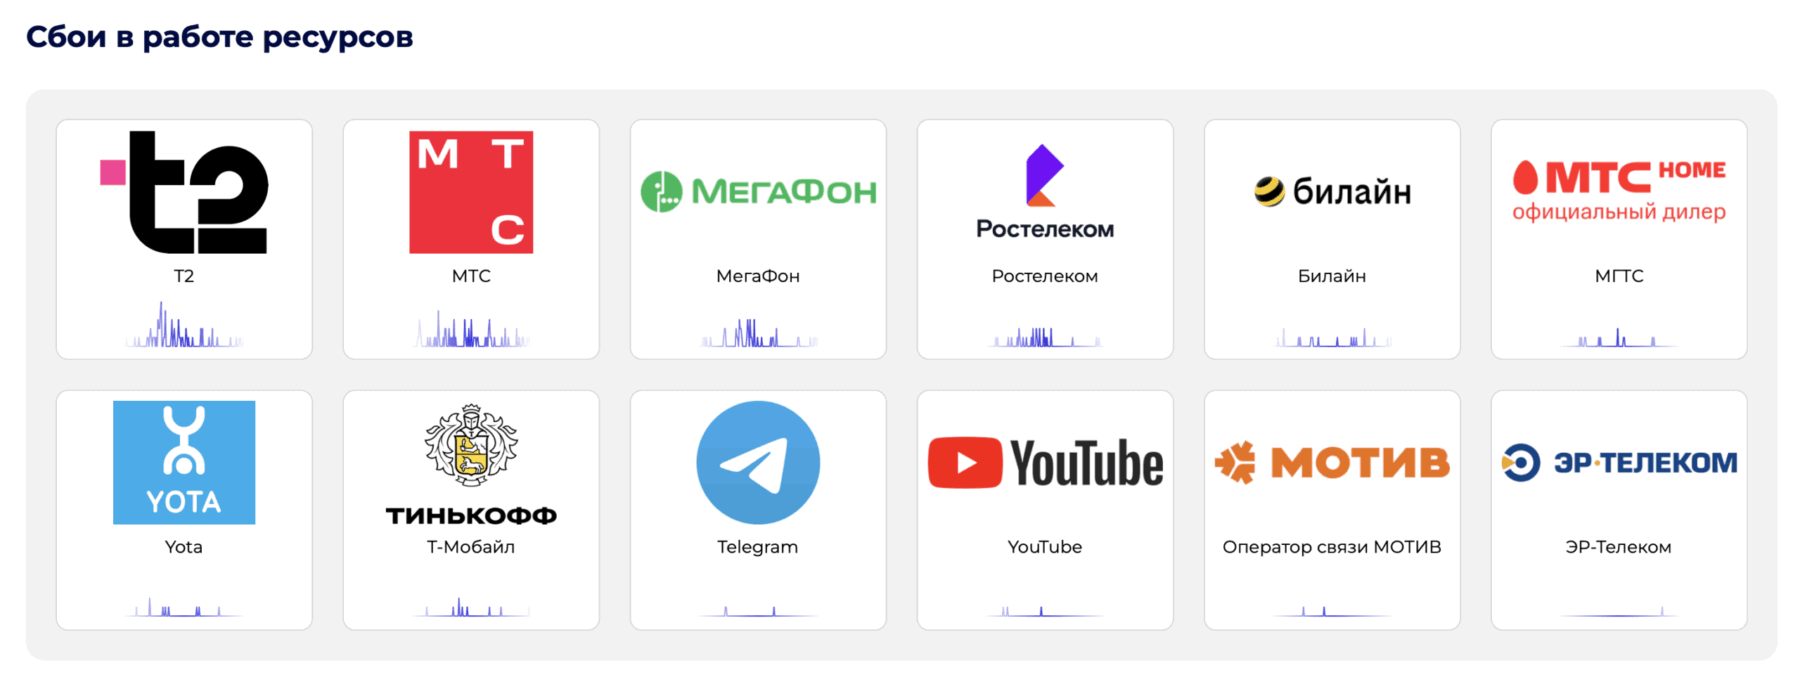Click the YouTube logo
Screen dimensions: 1800x689
(1045, 463)
